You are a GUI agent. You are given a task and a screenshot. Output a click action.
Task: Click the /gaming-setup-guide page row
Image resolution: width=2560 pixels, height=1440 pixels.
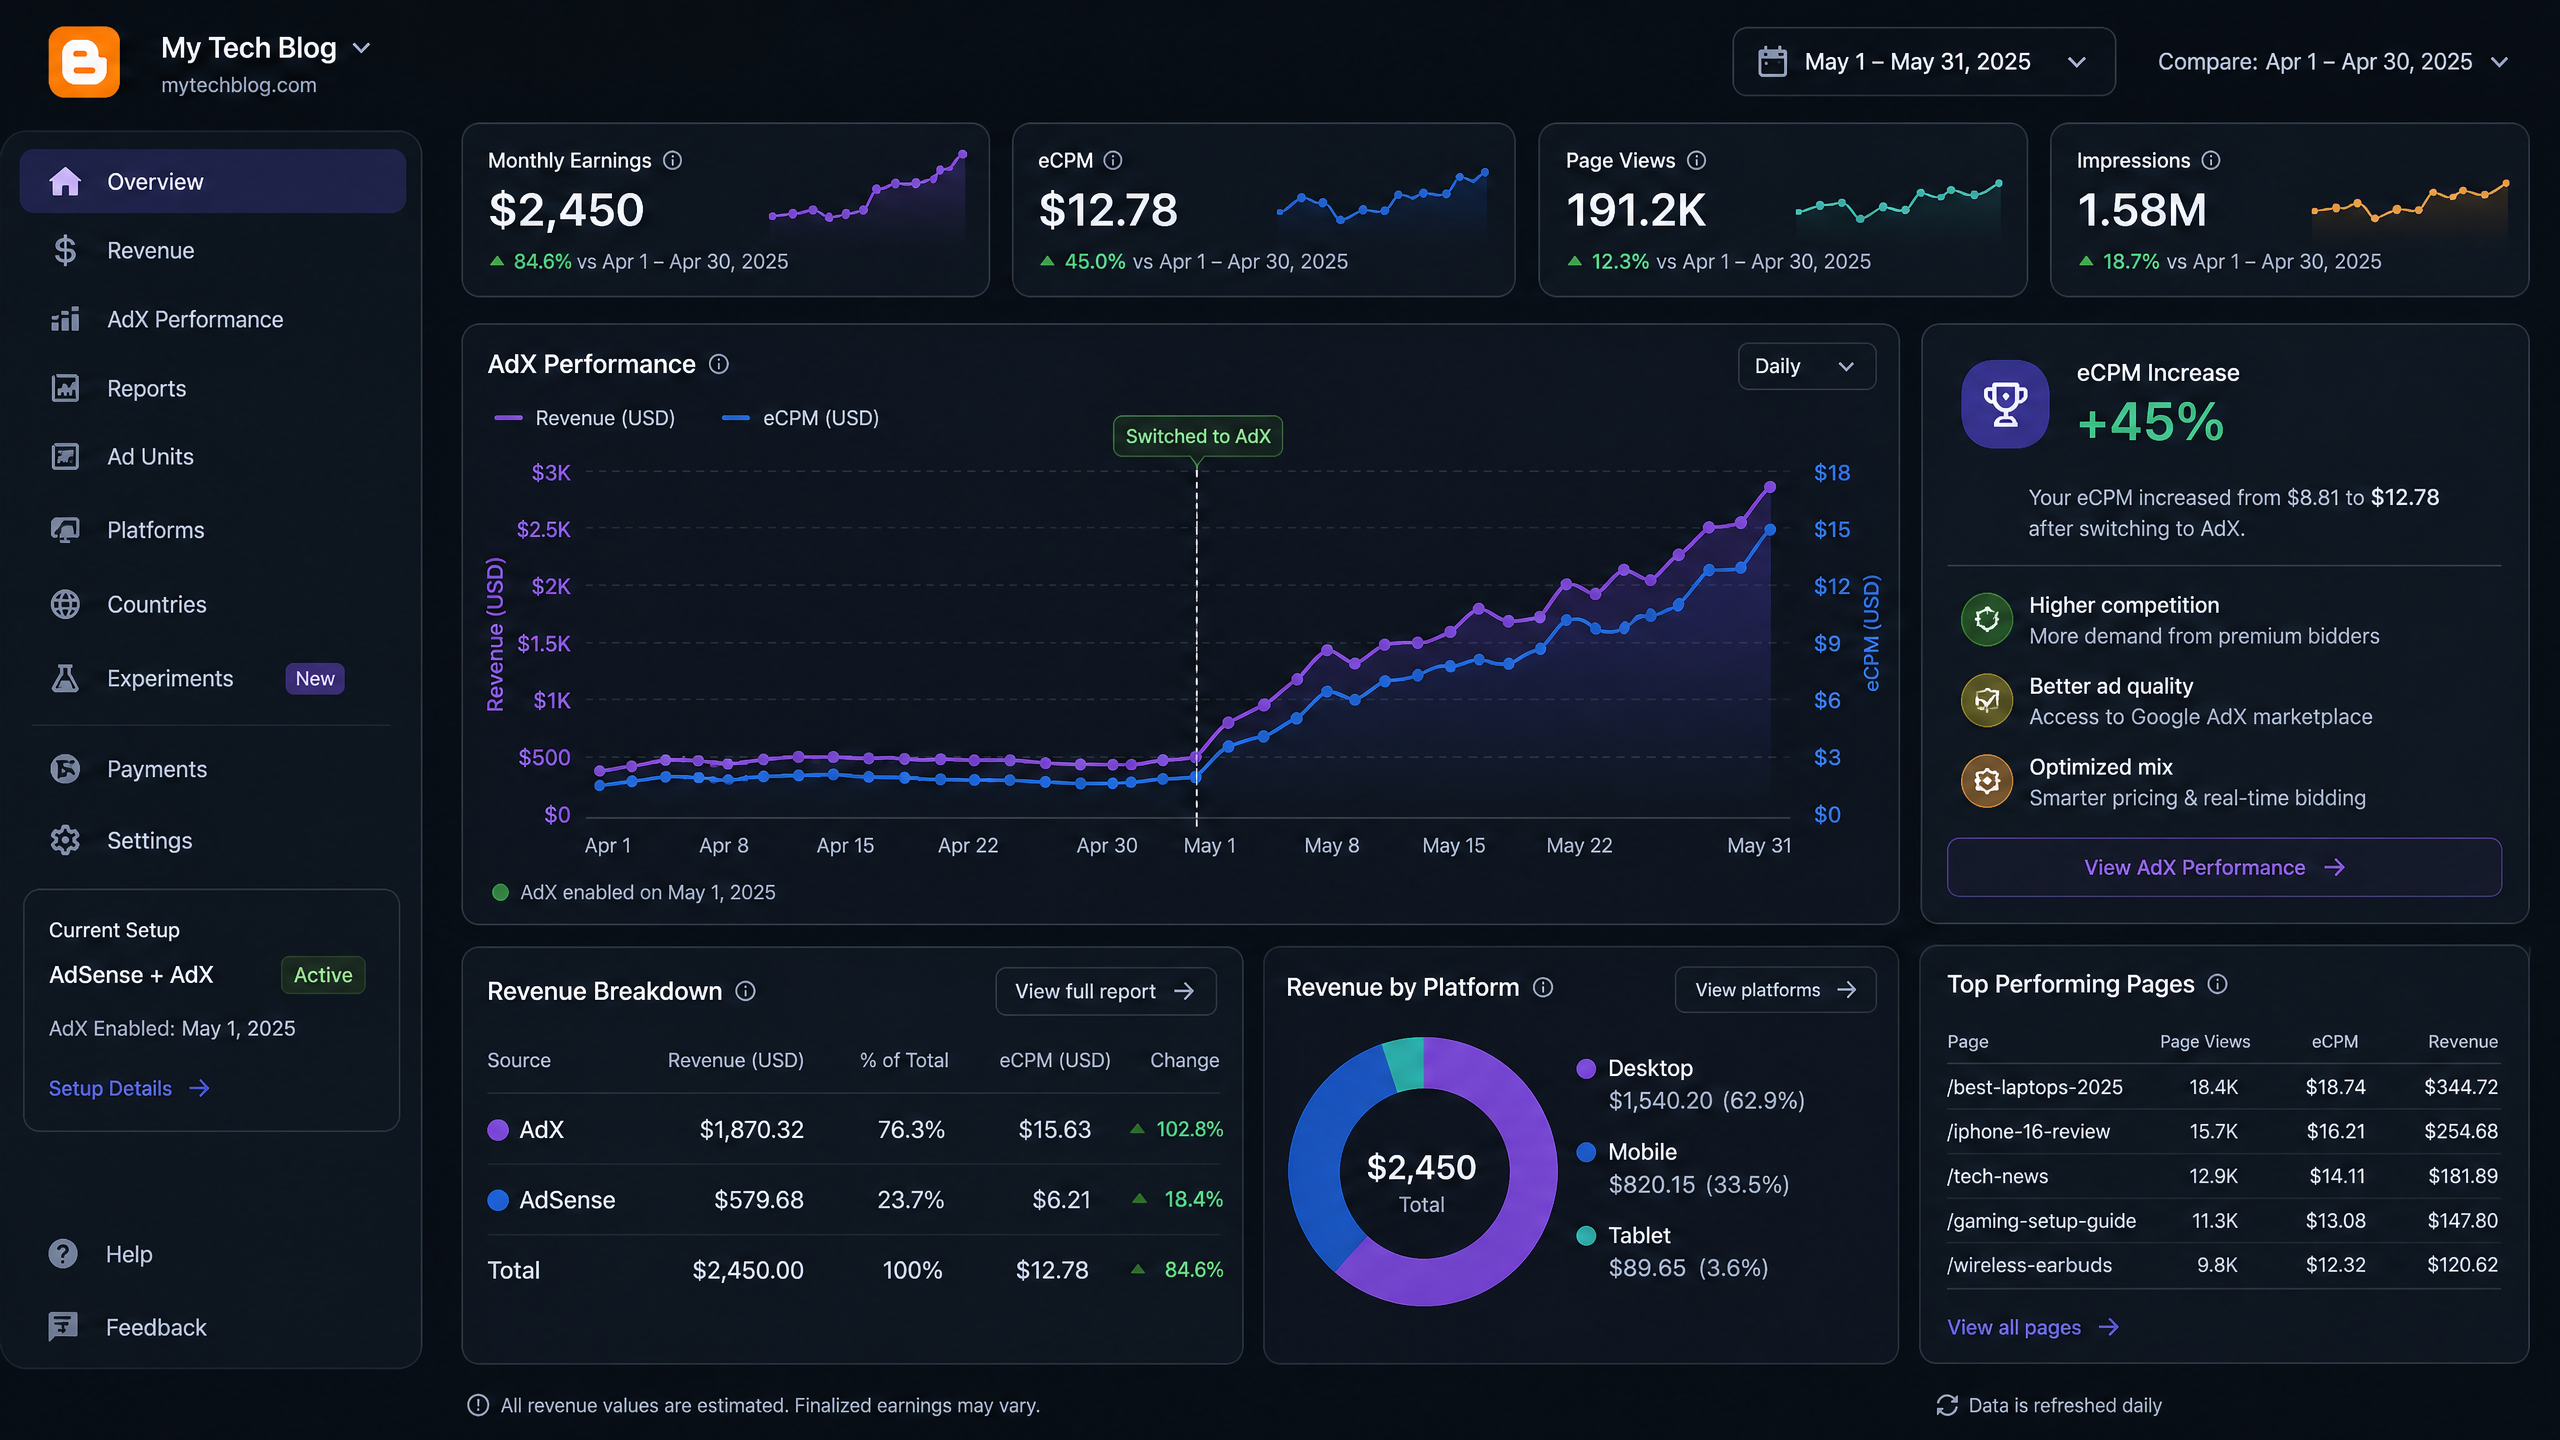2222,1220
